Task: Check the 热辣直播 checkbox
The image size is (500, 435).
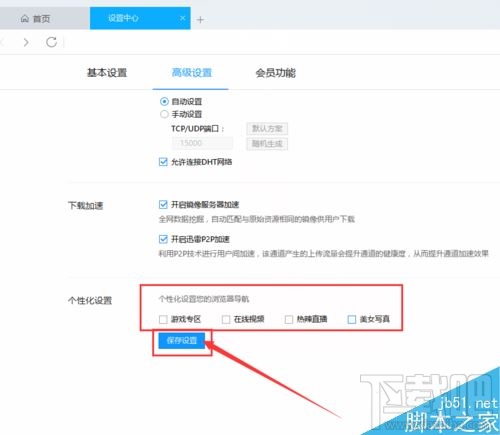Action: tap(289, 319)
